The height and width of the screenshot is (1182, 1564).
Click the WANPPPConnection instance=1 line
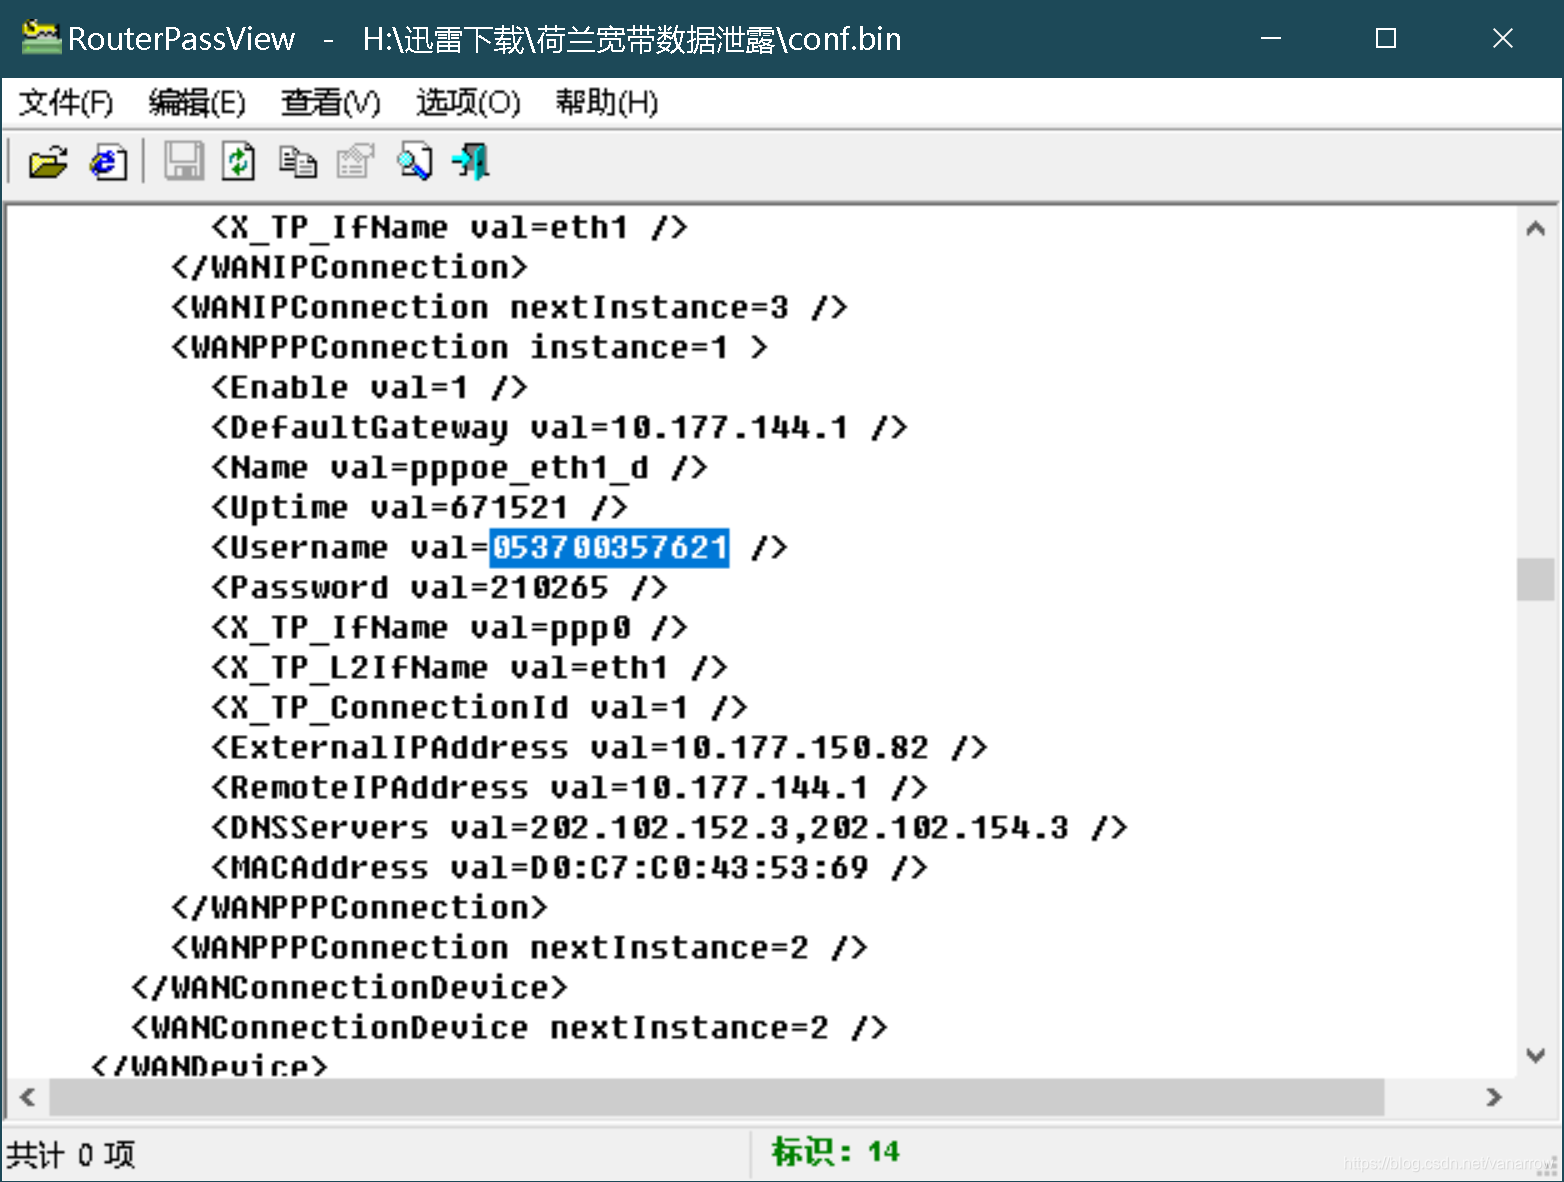[x=469, y=348]
